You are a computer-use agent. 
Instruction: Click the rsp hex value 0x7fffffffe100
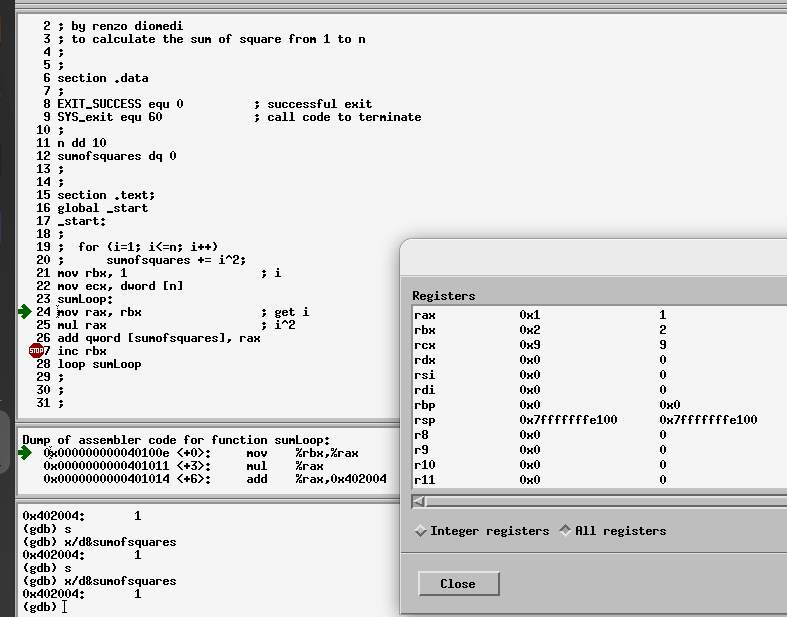pyautogui.click(x=568, y=420)
